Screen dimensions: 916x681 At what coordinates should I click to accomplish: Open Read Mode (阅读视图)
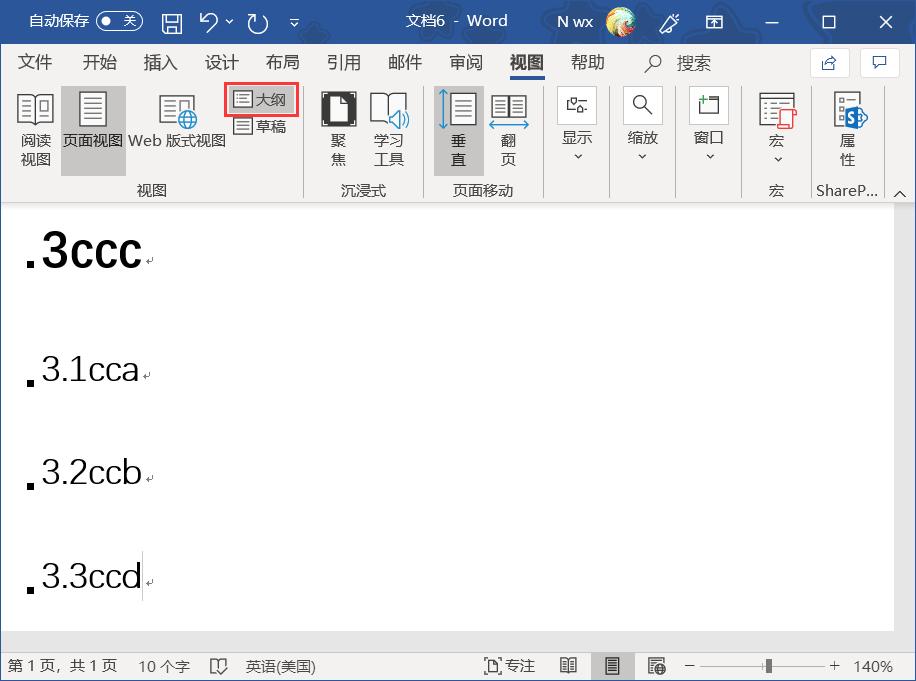pyautogui.click(x=36, y=130)
